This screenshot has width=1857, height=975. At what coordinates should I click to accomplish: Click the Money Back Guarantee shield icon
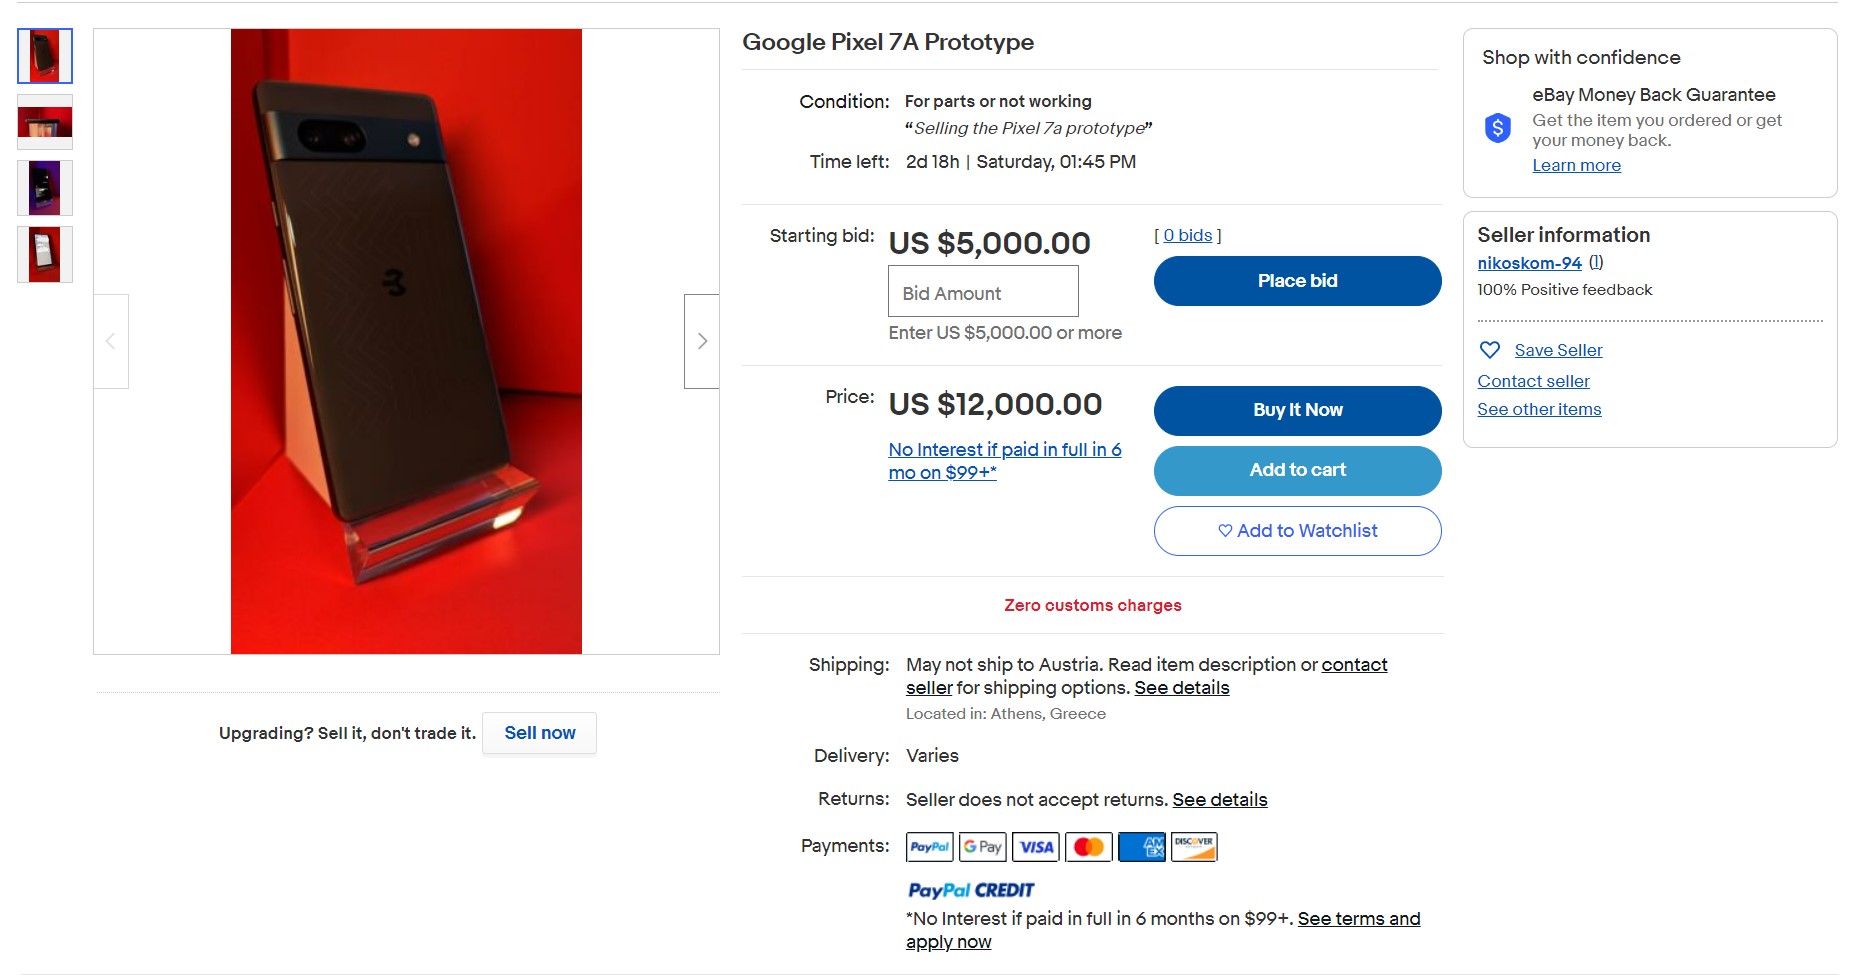[1497, 128]
